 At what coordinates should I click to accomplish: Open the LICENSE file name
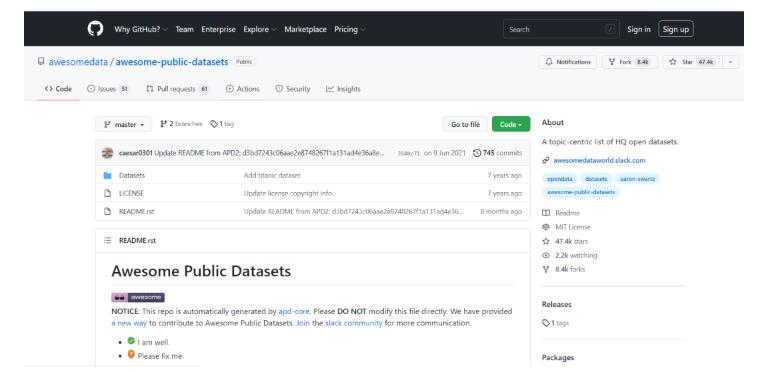[x=131, y=193]
